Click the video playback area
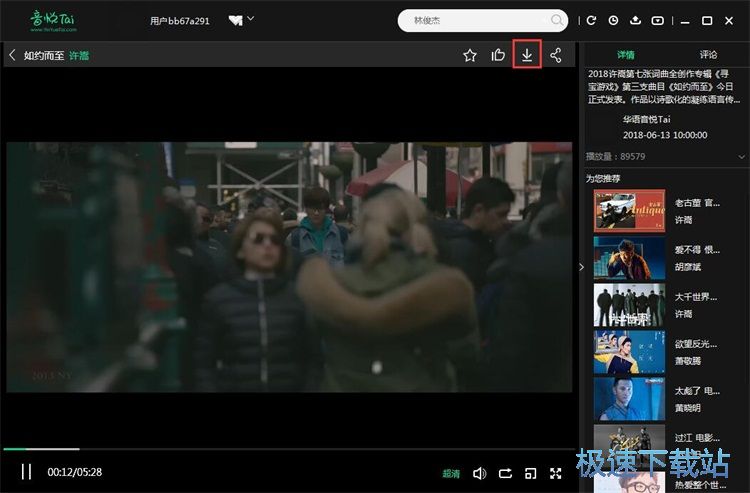 coord(289,267)
